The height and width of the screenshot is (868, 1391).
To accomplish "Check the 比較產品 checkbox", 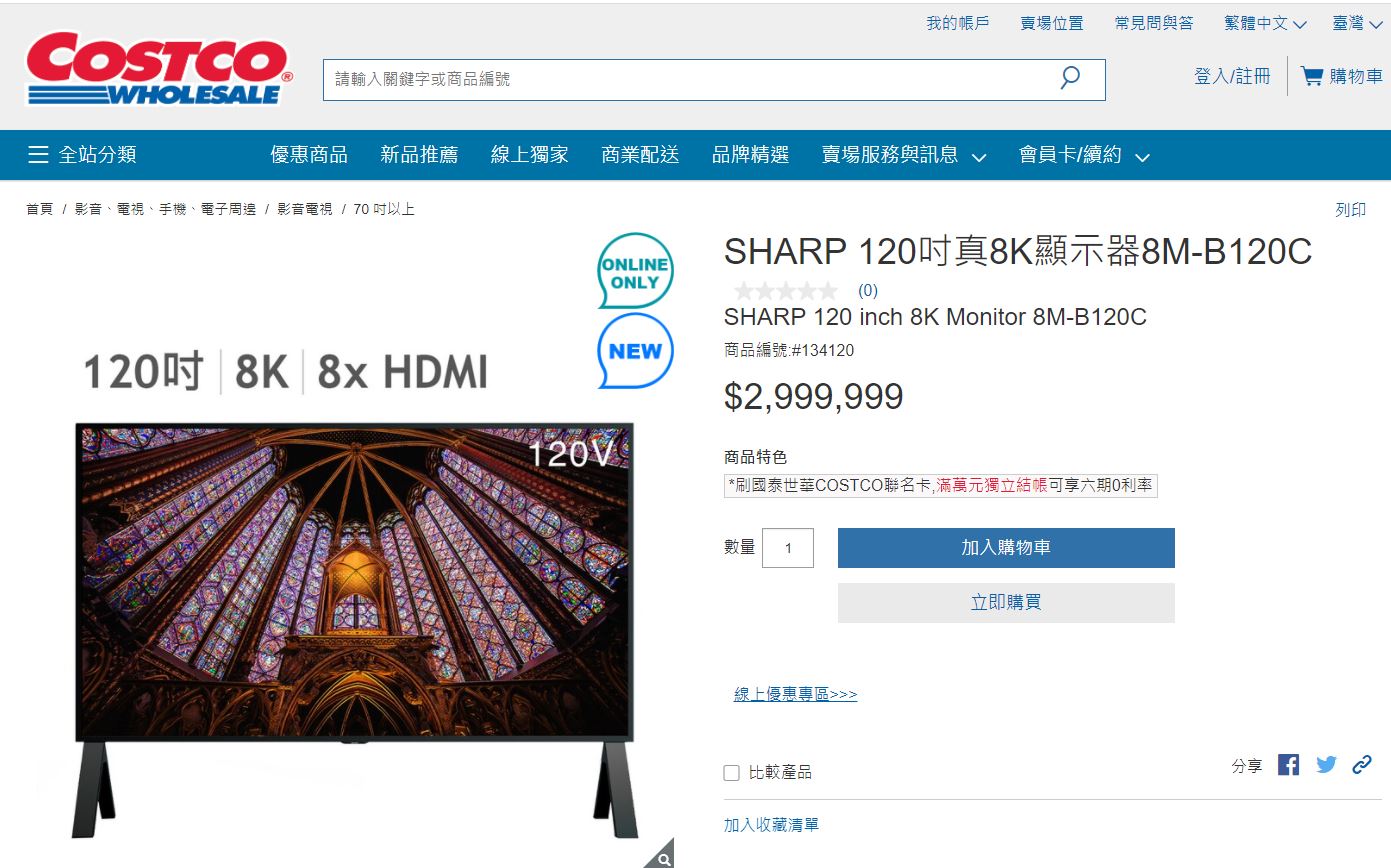I will pos(731,772).
